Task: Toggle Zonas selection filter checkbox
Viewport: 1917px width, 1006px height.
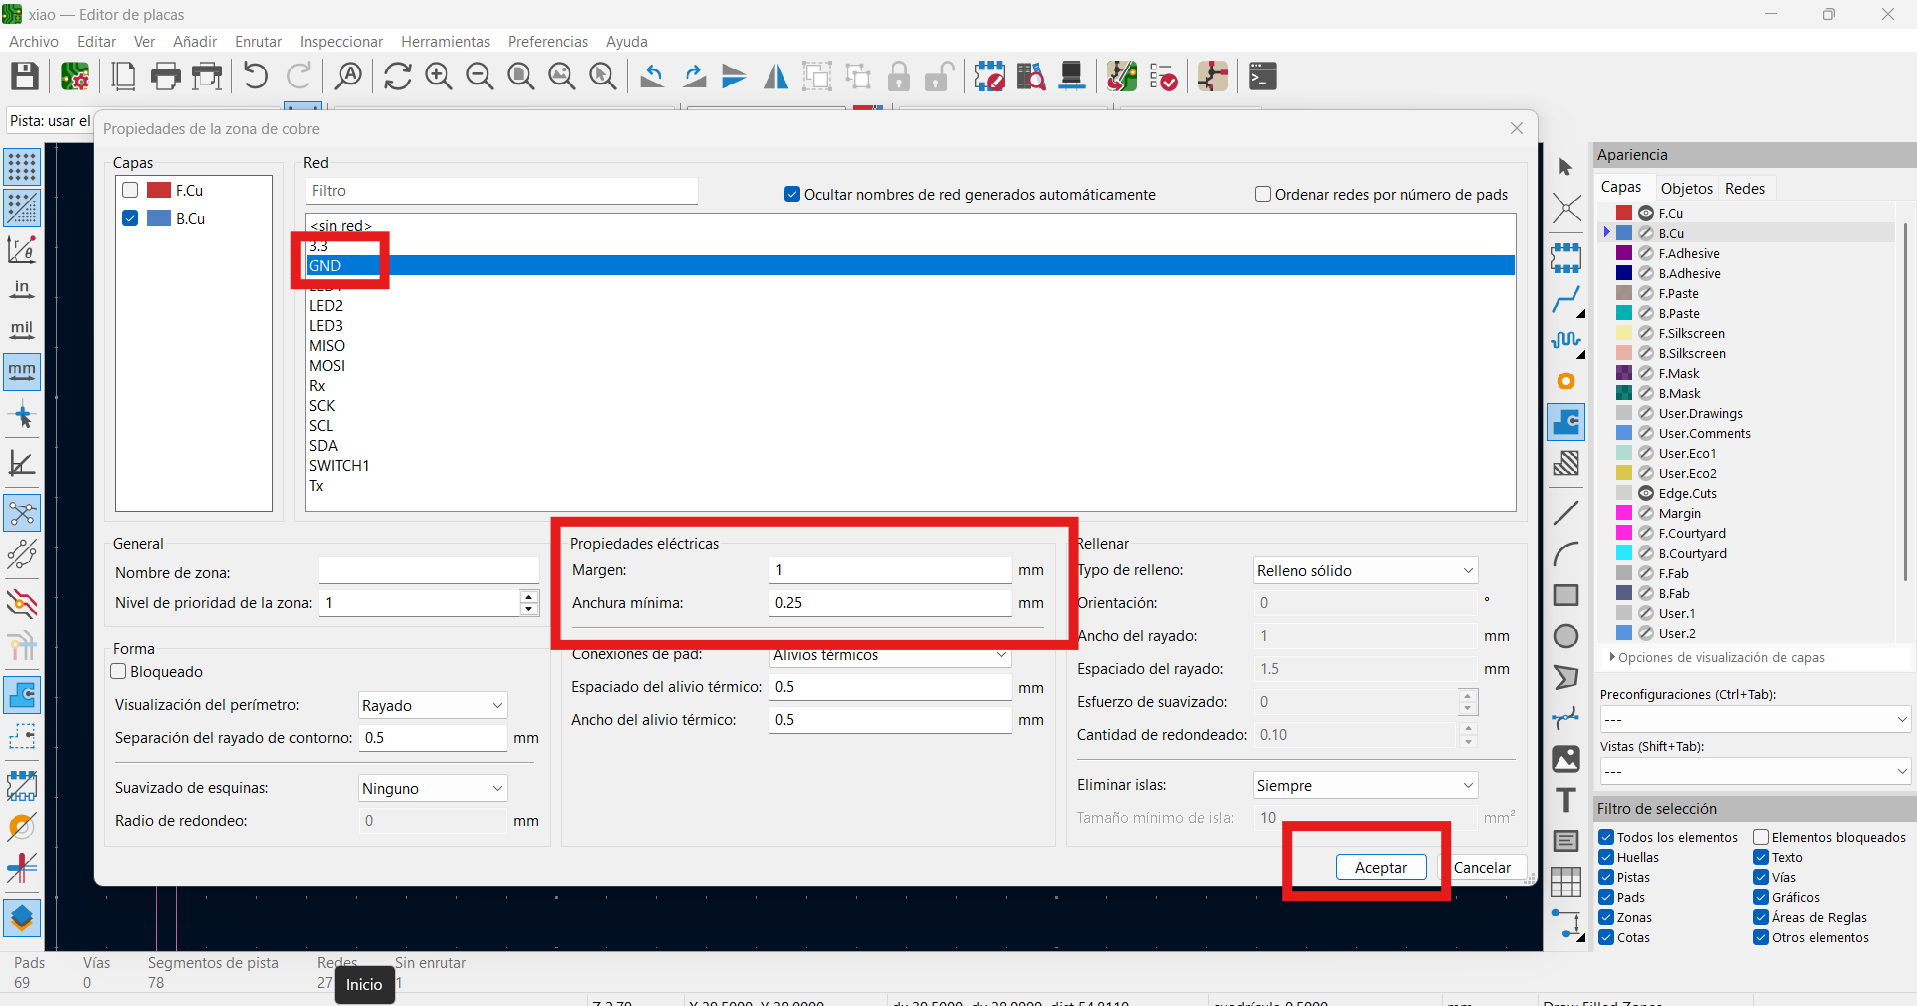Action: click(1606, 917)
